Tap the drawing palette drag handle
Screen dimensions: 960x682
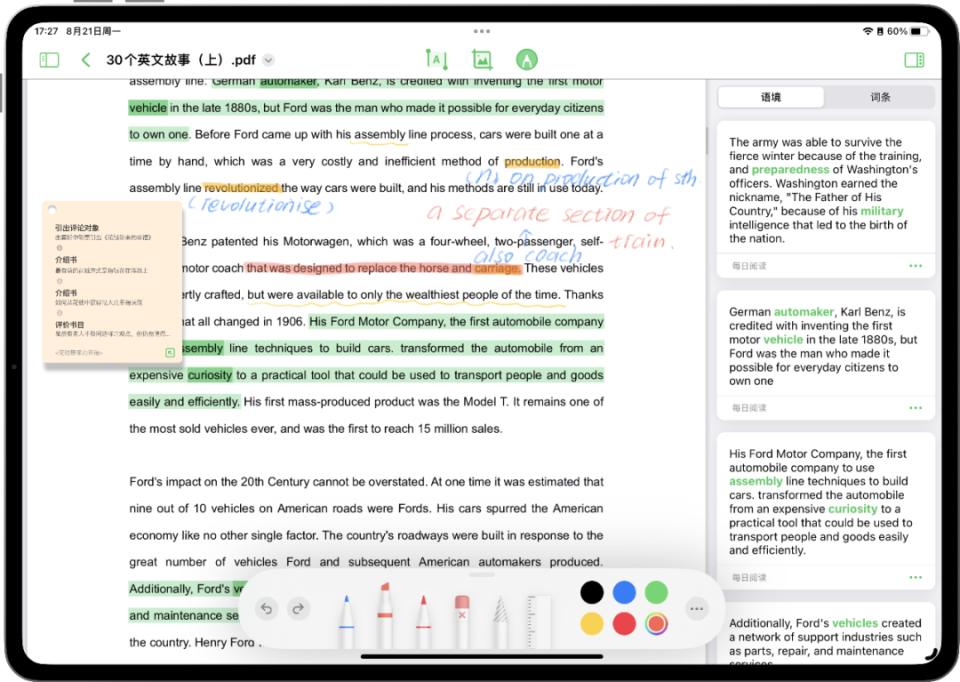click(481, 575)
